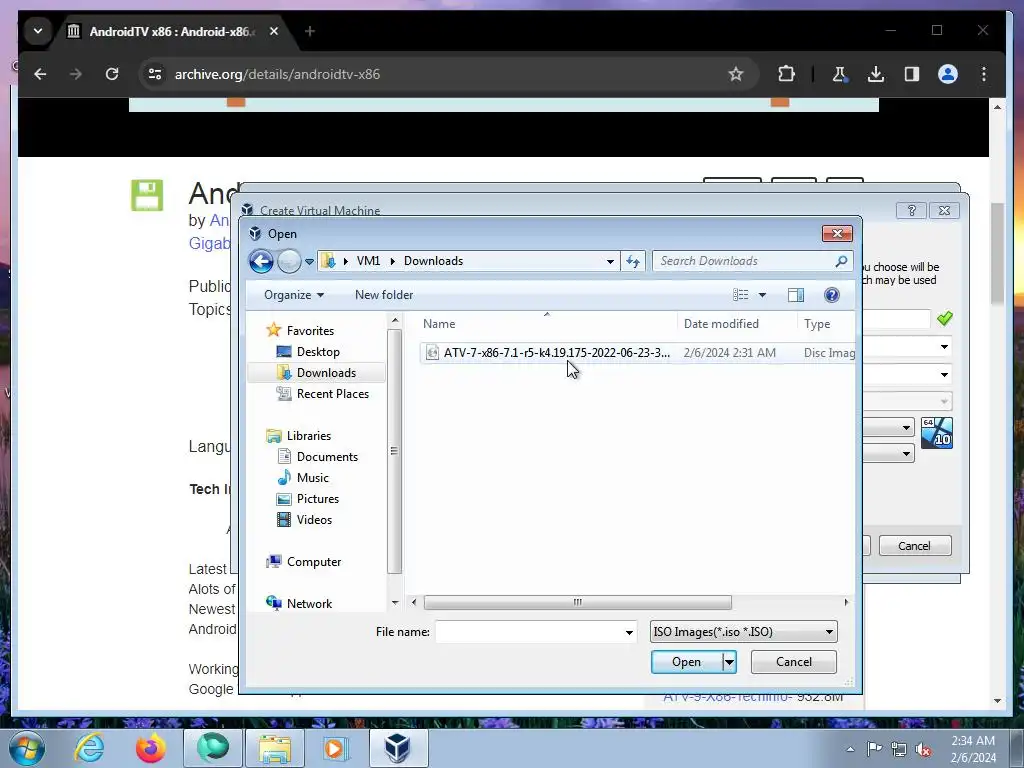
Task: Click the muted volume tray icon
Action: click(x=923, y=749)
